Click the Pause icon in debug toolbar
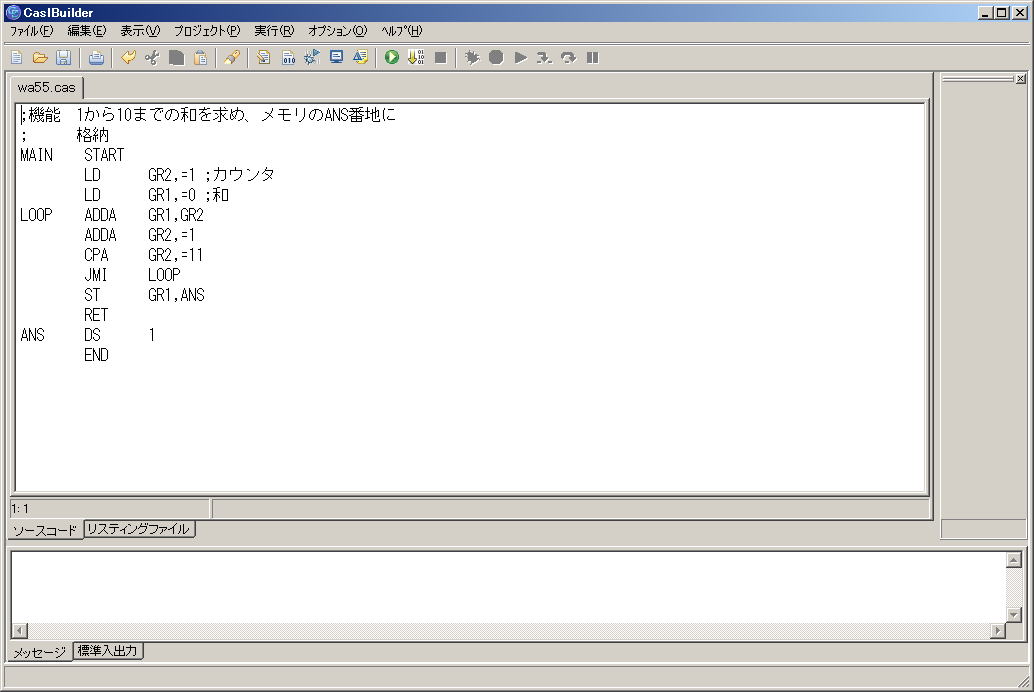This screenshot has width=1034, height=692. (593, 58)
